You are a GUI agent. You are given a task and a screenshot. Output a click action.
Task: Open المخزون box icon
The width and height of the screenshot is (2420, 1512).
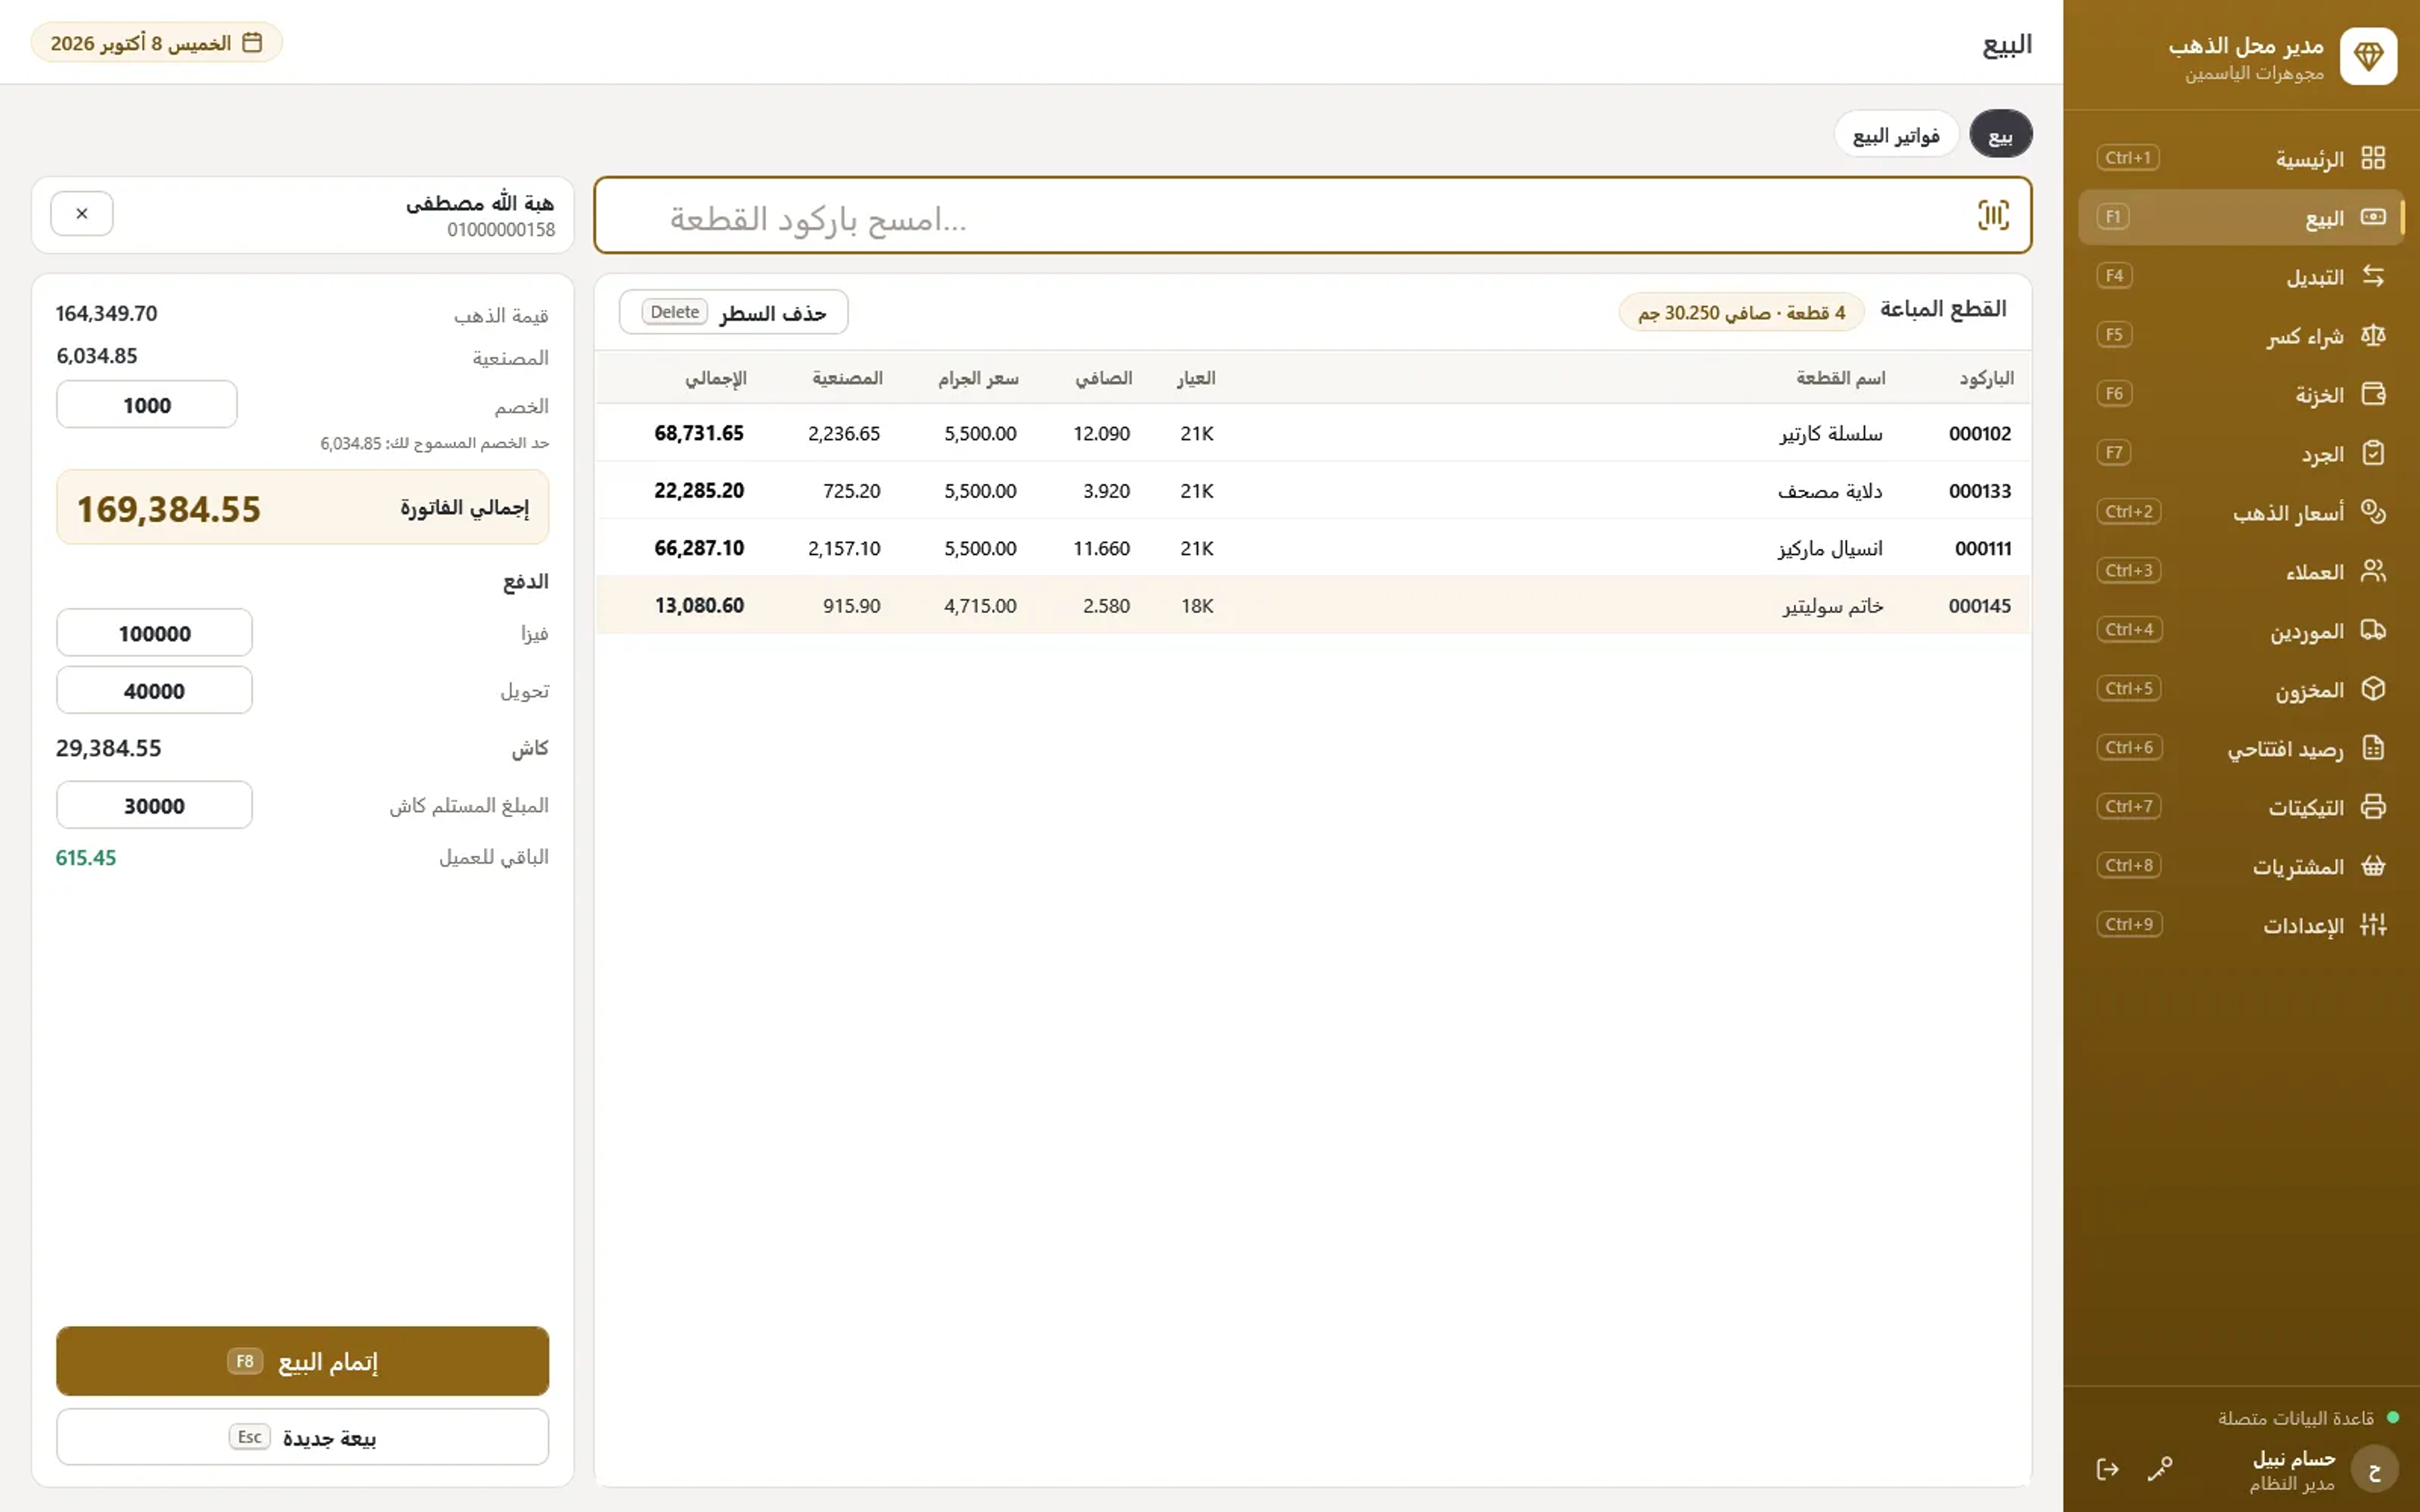coord(2373,689)
